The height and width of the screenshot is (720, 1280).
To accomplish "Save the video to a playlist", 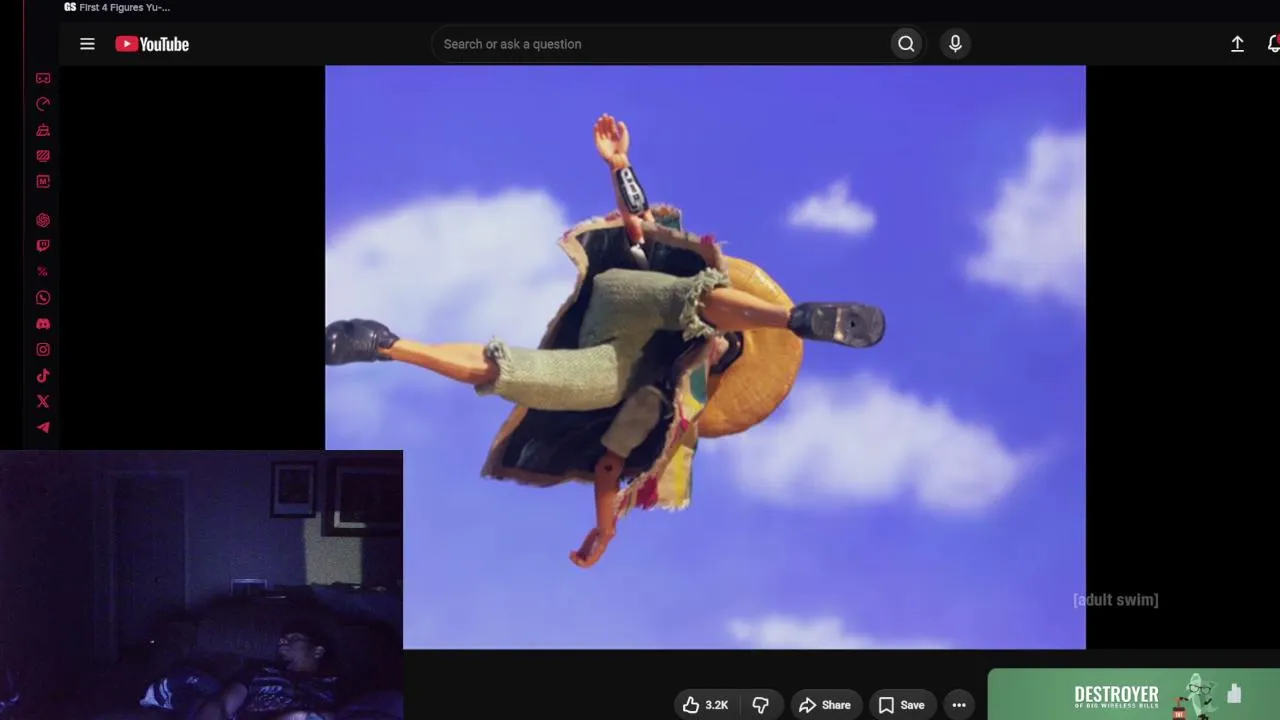I will tap(901, 705).
